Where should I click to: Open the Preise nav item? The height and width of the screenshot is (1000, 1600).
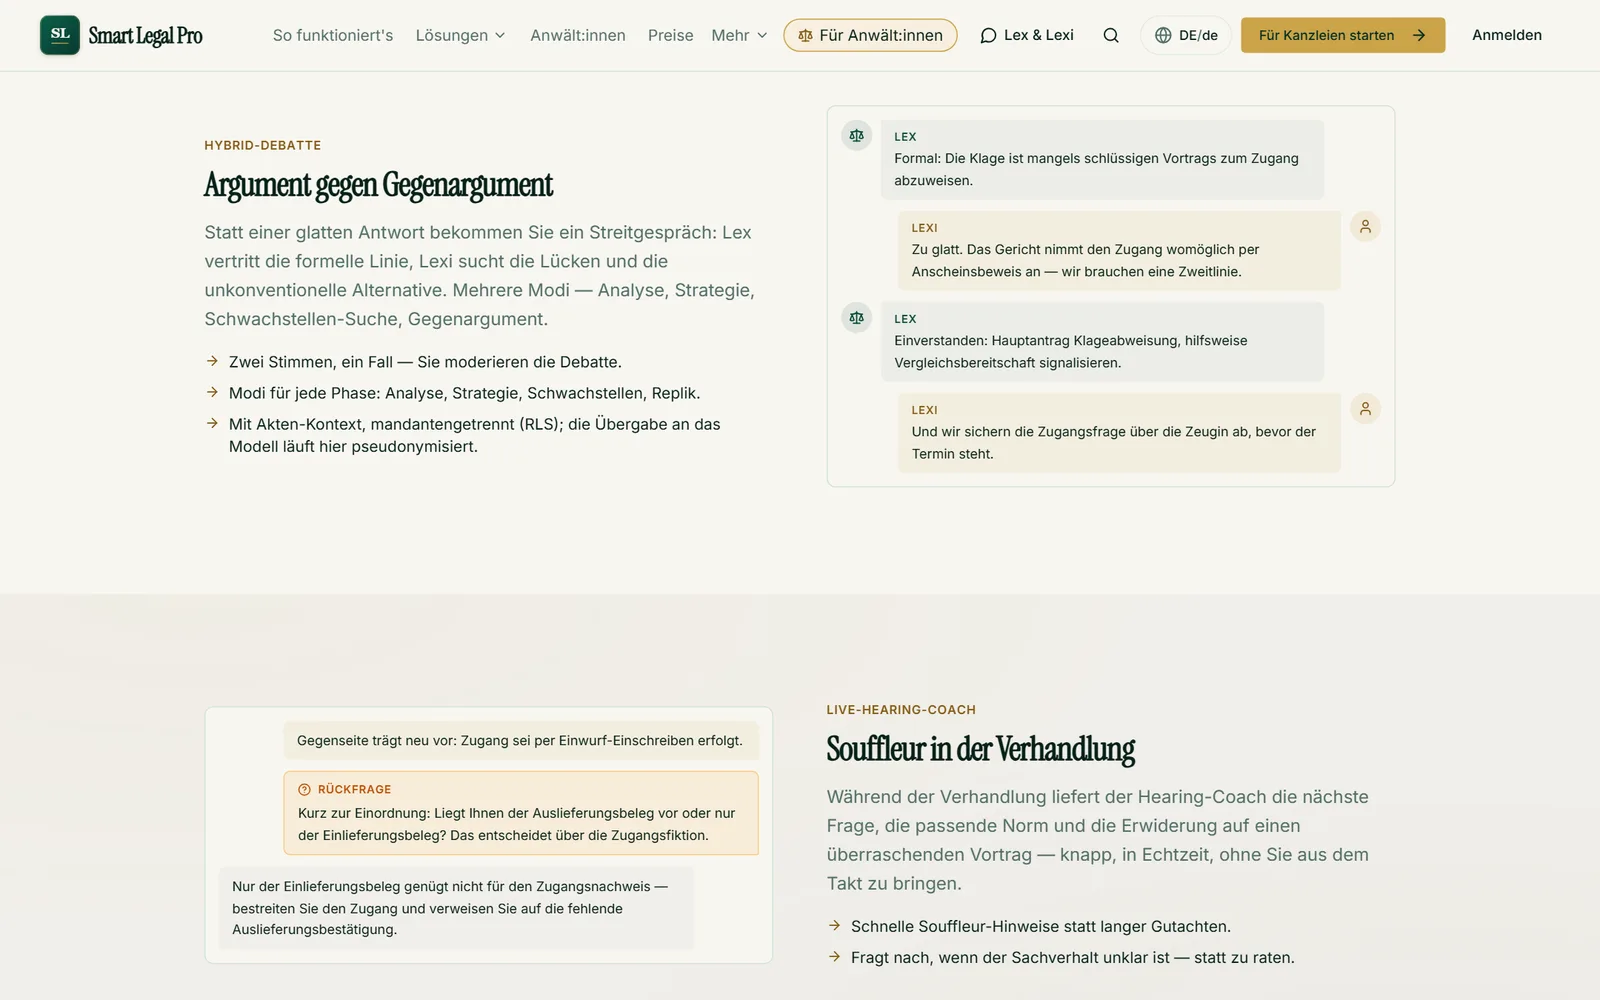point(670,35)
